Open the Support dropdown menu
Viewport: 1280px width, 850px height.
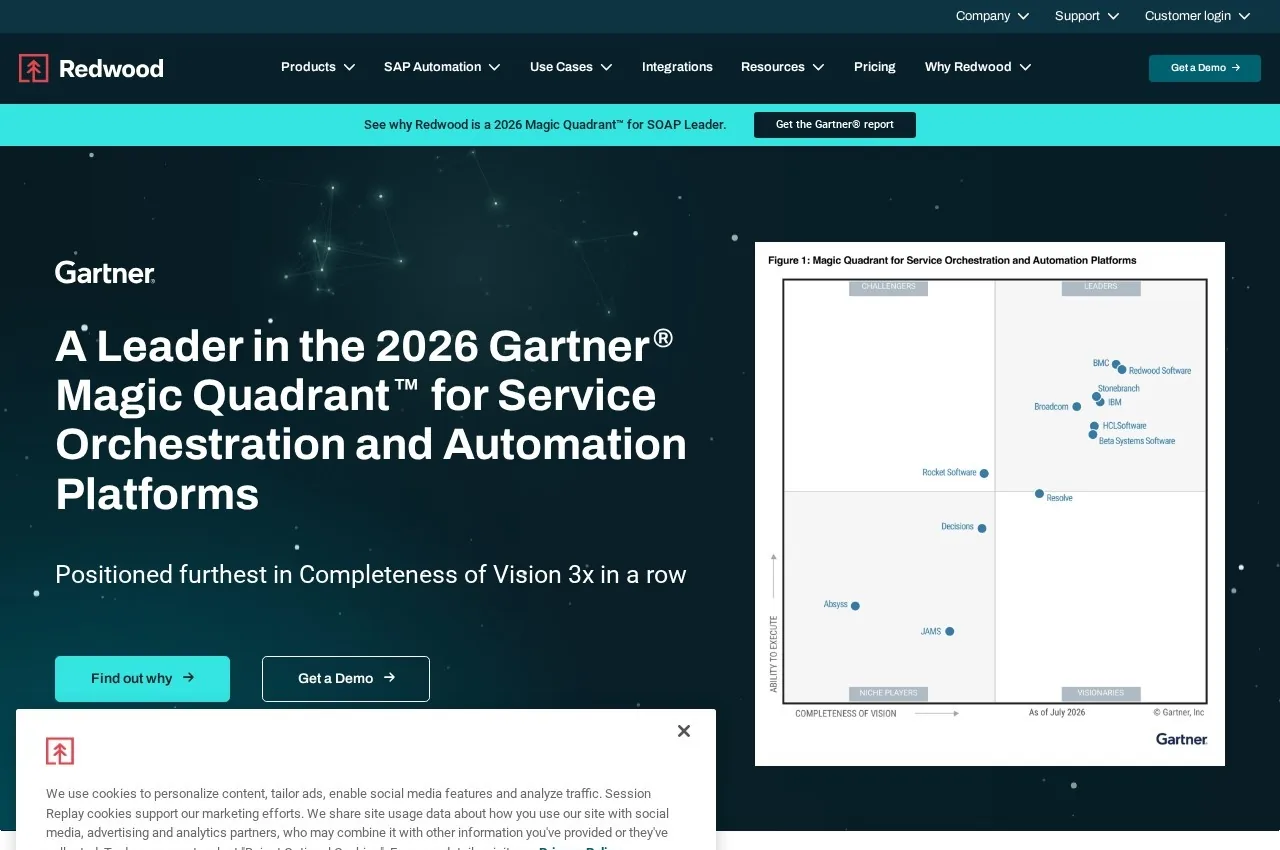(x=1087, y=16)
